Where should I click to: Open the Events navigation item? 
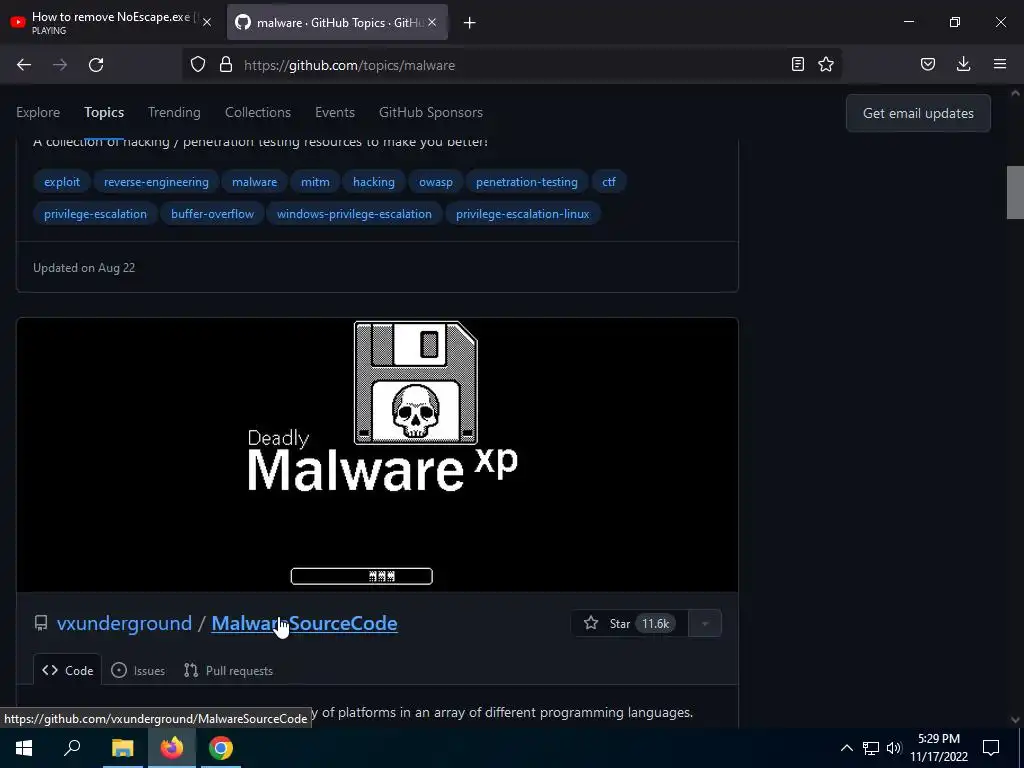[x=335, y=112]
